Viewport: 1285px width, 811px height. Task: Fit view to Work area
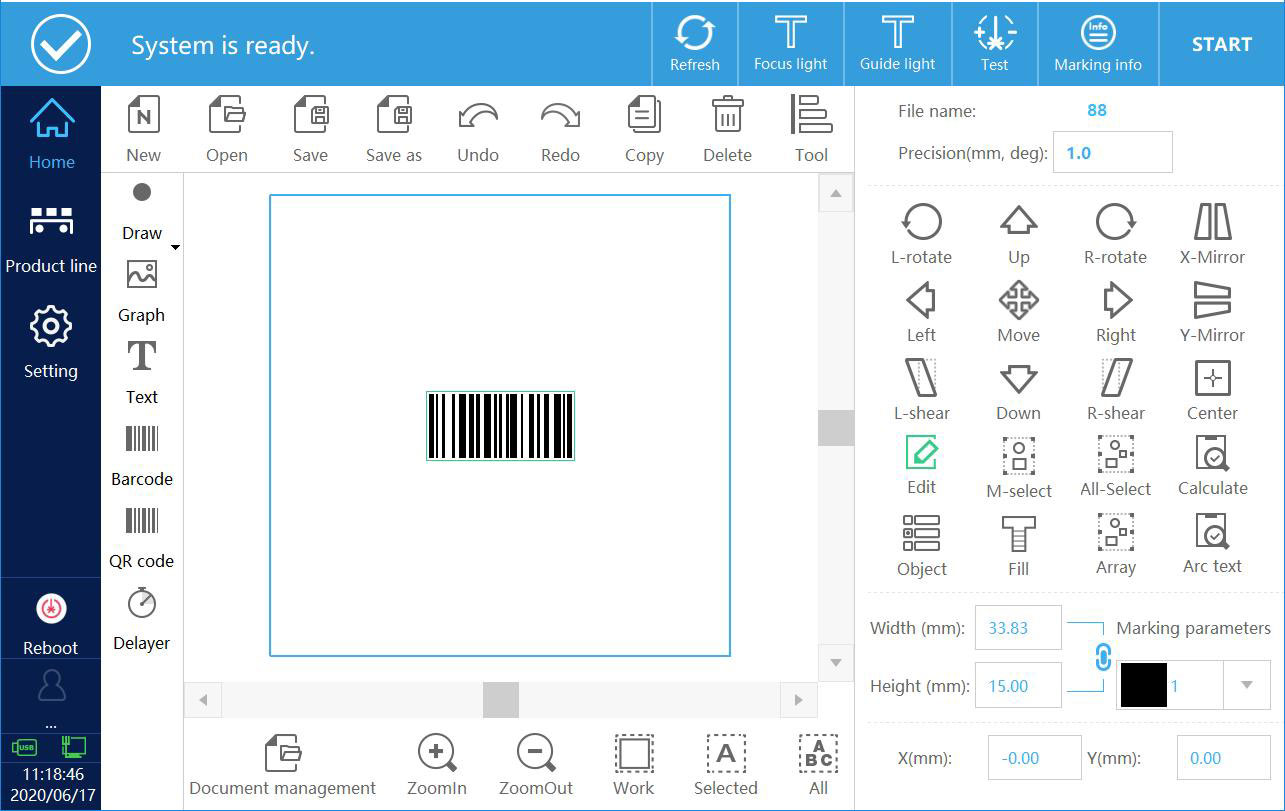point(633,765)
